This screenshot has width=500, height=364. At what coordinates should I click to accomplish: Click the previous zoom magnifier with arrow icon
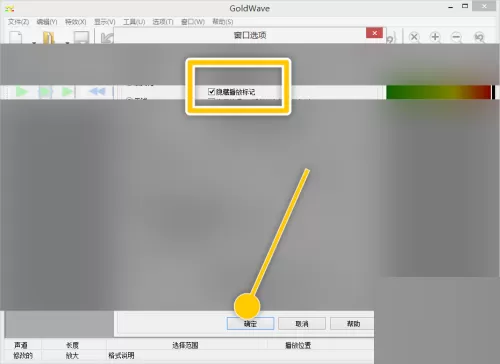[479, 37]
